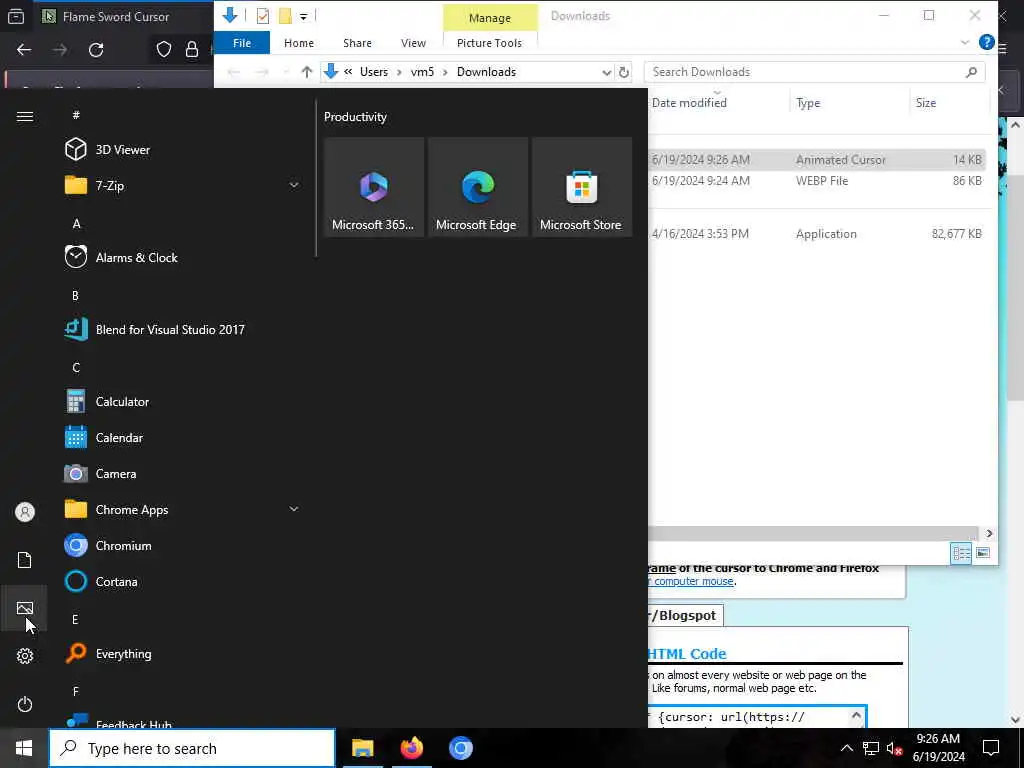Open the address bar history dropdown
The image size is (1024, 768).
tap(606, 72)
